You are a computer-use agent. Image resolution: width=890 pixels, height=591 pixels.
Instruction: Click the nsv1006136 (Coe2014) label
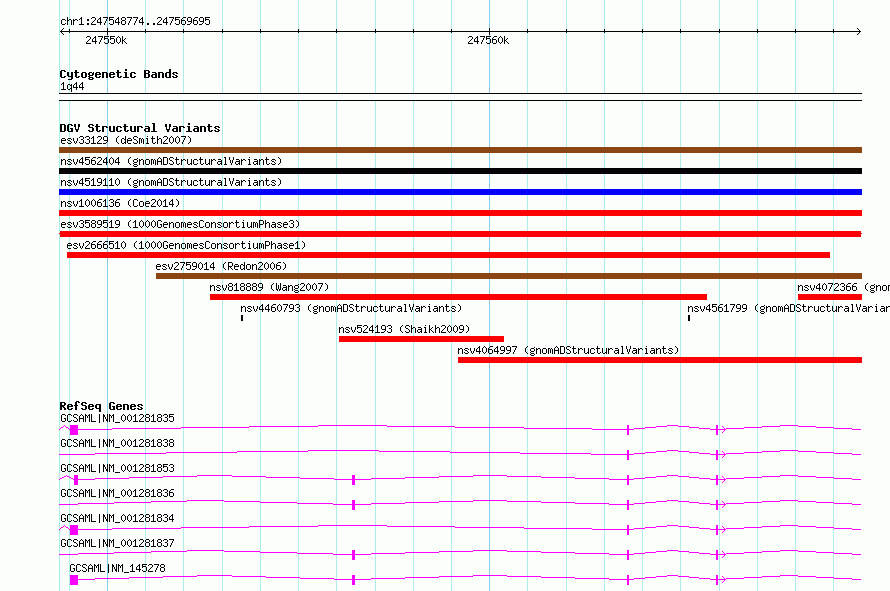[x=120, y=203]
